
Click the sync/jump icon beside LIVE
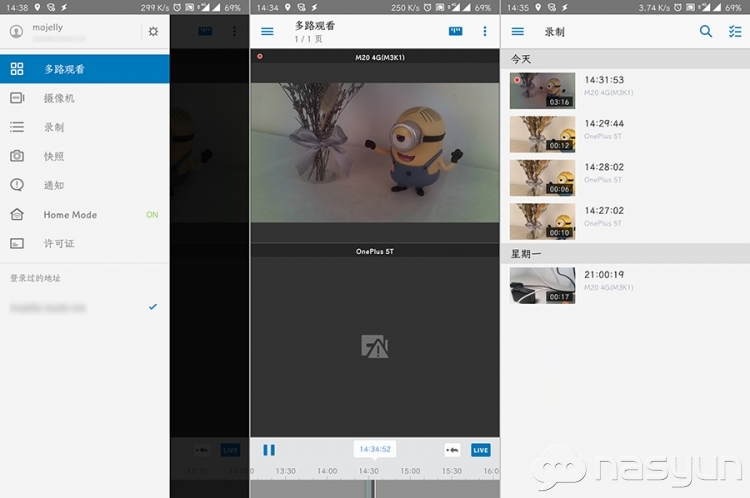tap(452, 450)
